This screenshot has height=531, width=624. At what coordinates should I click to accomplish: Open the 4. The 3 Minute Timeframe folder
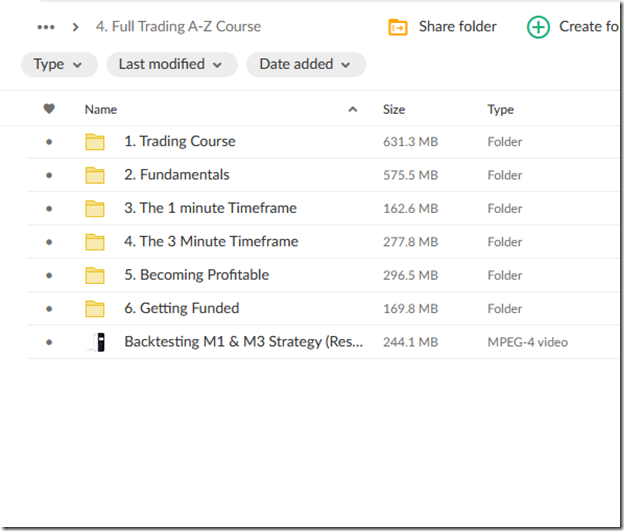pyautogui.click(x=210, y=241)
